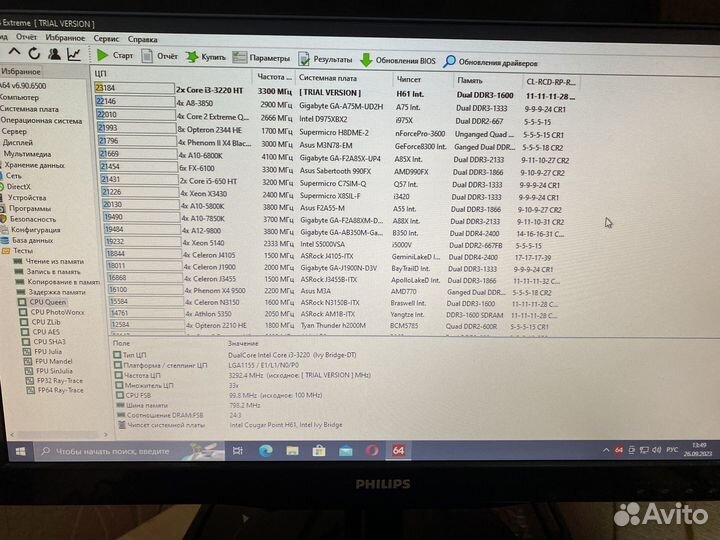Viewport: 720px width, 540px height.
Task: Sort by the Частота column header
Action: click(274, 77)
